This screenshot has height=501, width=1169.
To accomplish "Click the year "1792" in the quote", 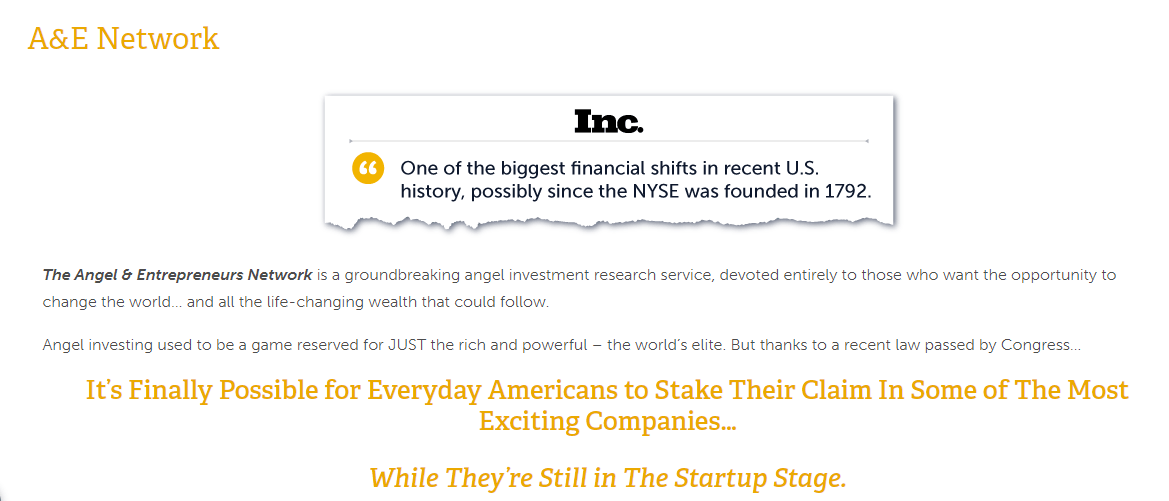I will pos(845,191).
